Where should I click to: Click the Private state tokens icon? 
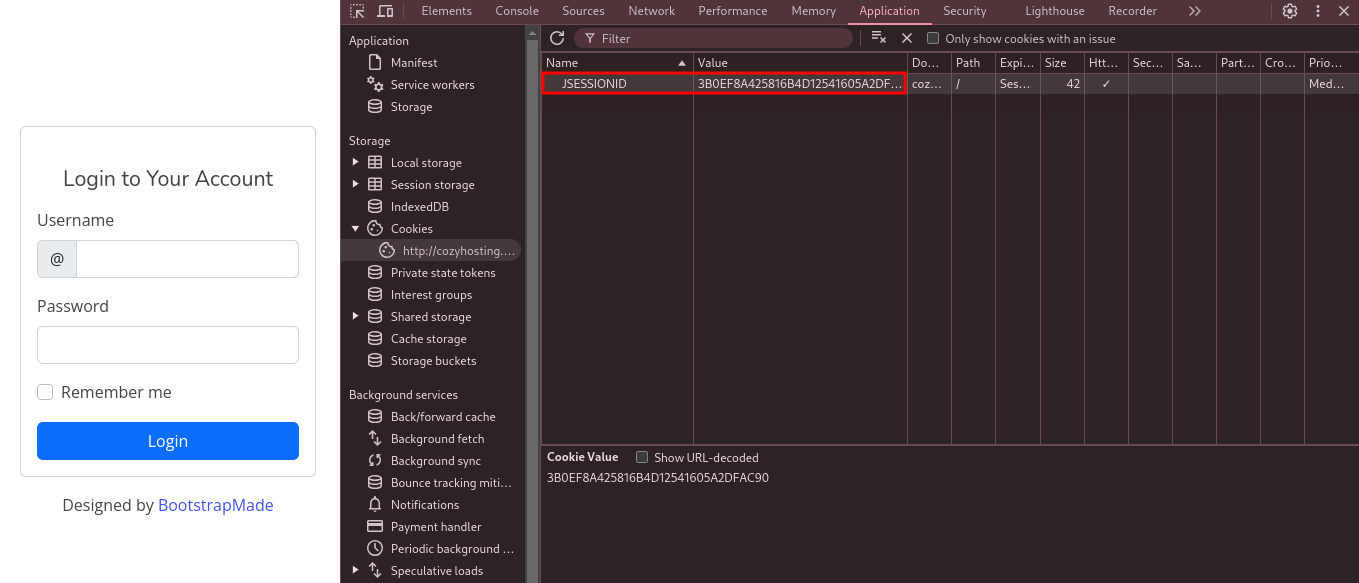(x=375, y=272)
